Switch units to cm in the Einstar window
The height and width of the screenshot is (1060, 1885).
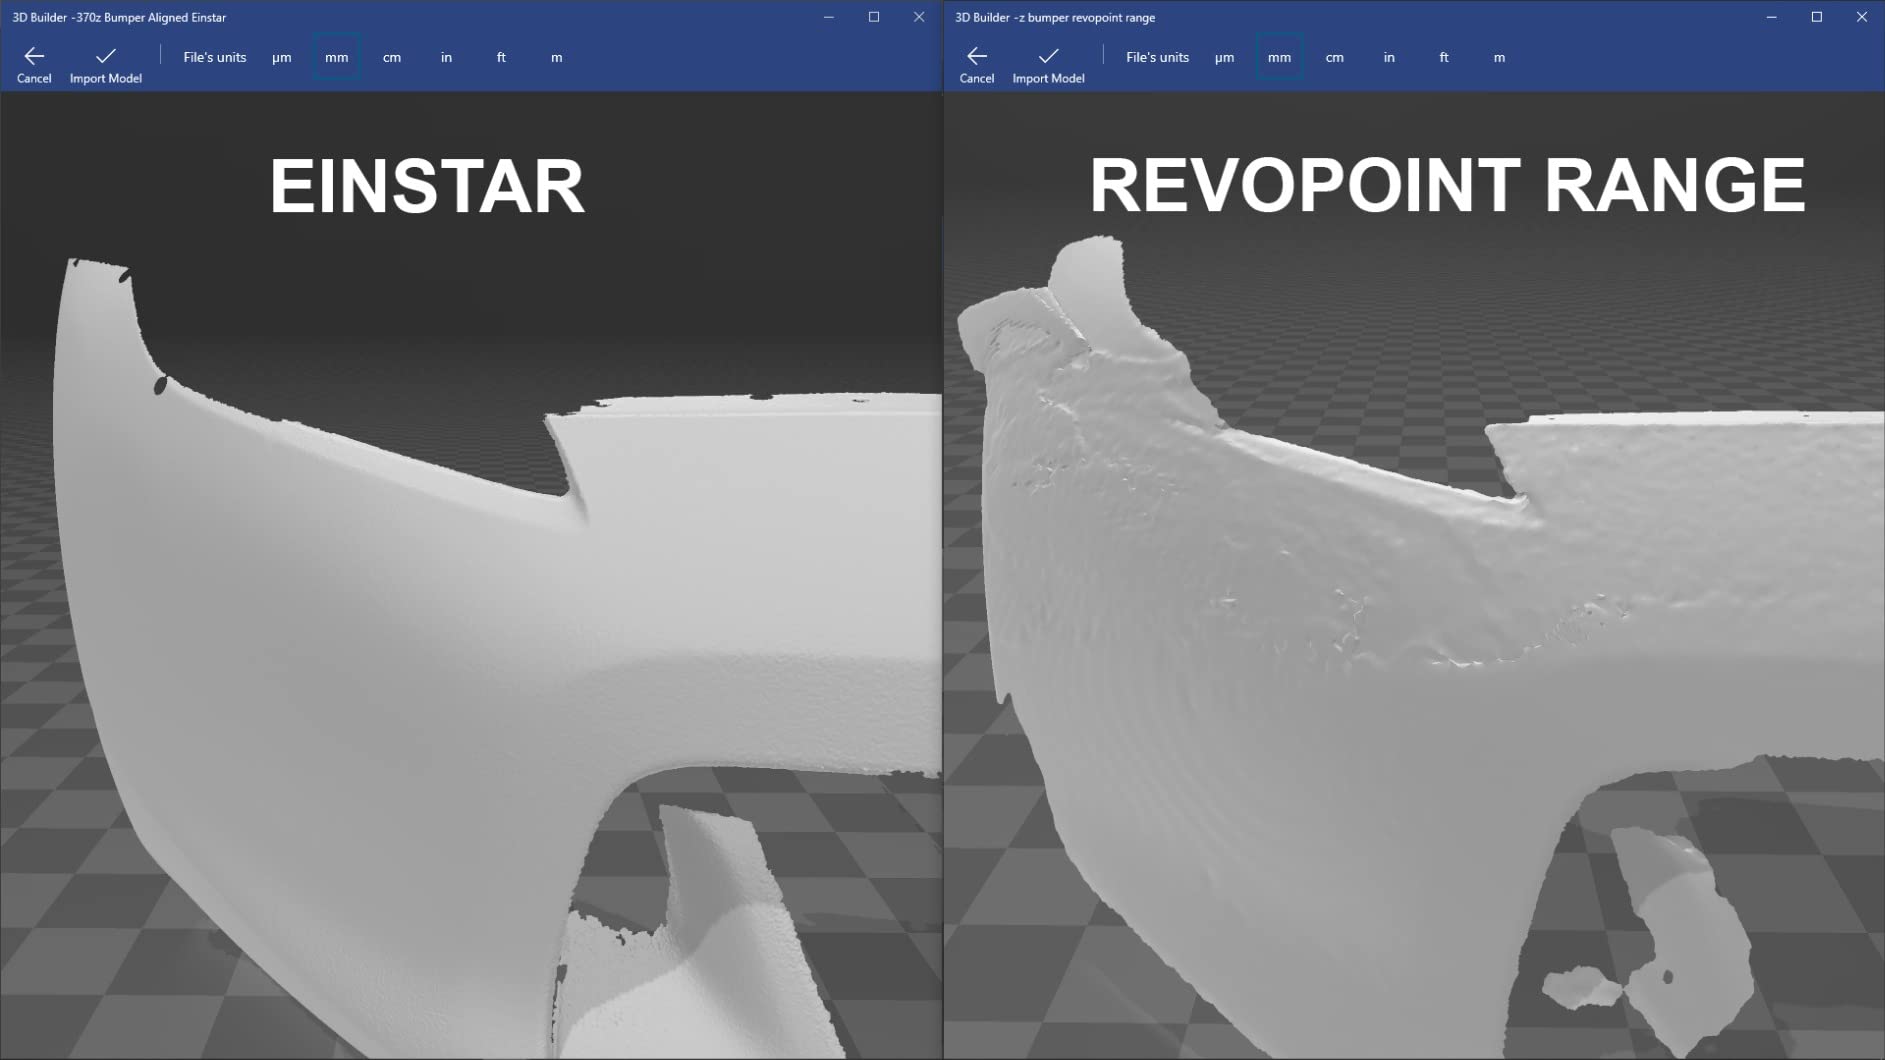(x=392, y=57)
